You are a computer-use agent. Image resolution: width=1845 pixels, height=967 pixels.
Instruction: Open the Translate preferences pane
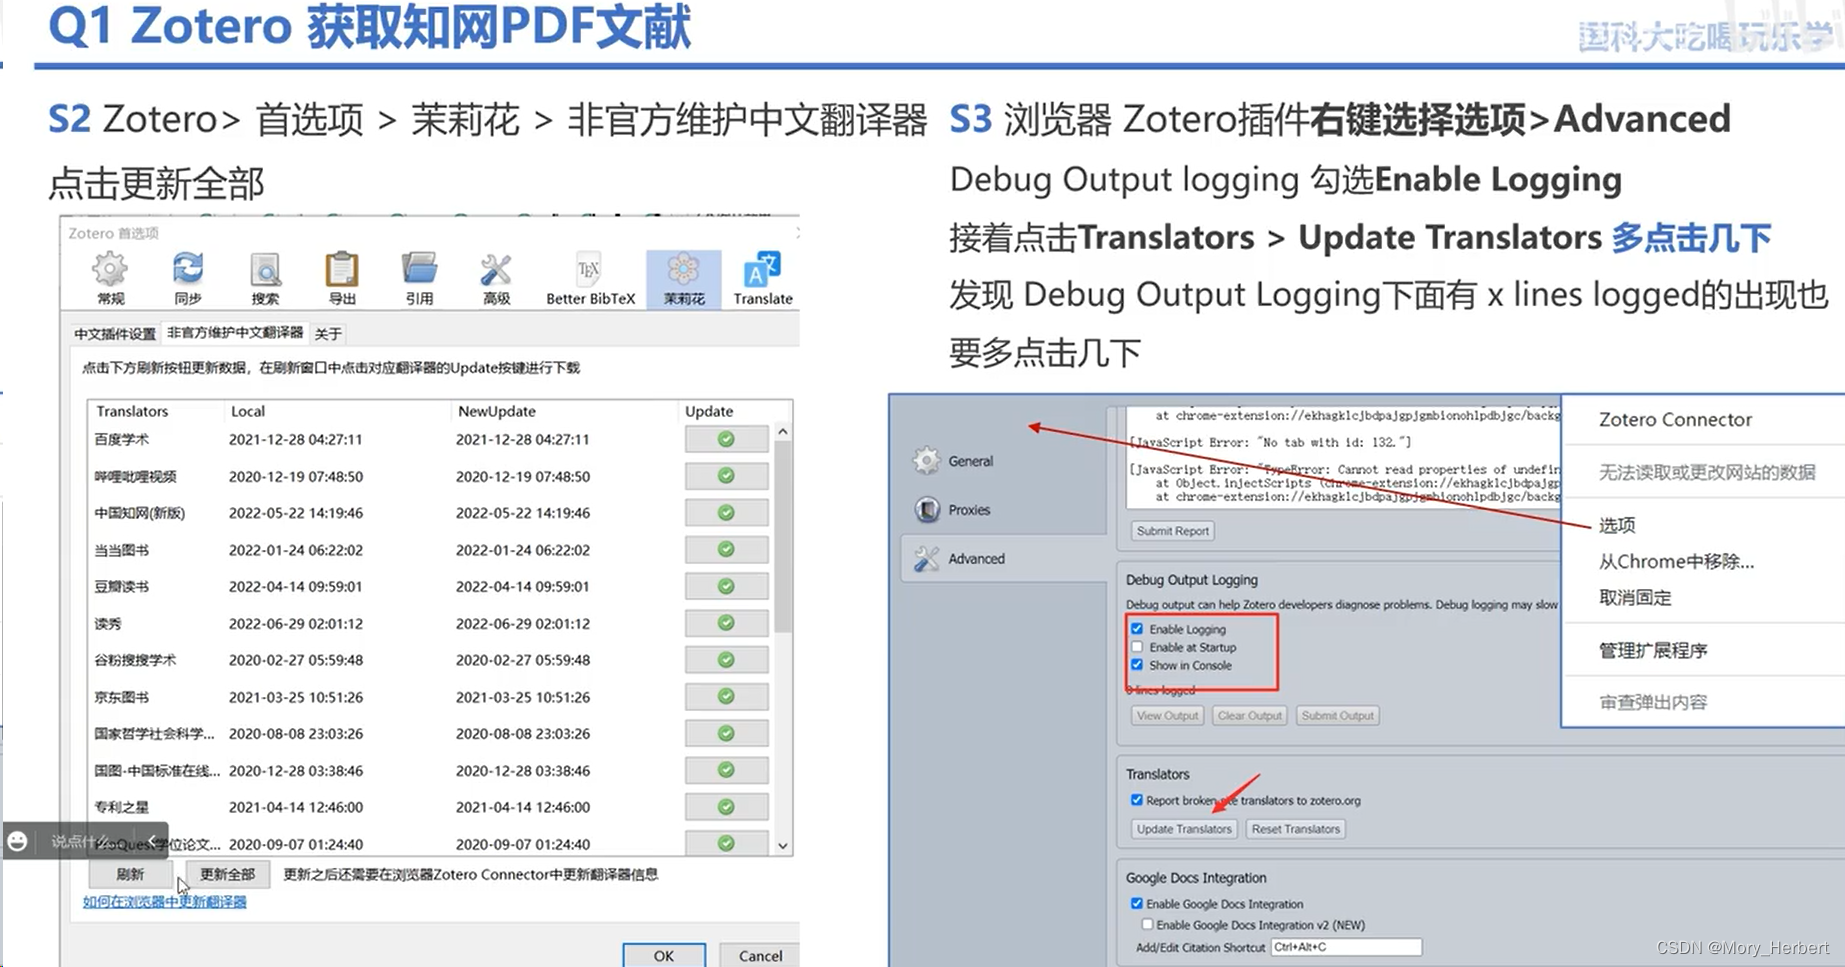763,278
